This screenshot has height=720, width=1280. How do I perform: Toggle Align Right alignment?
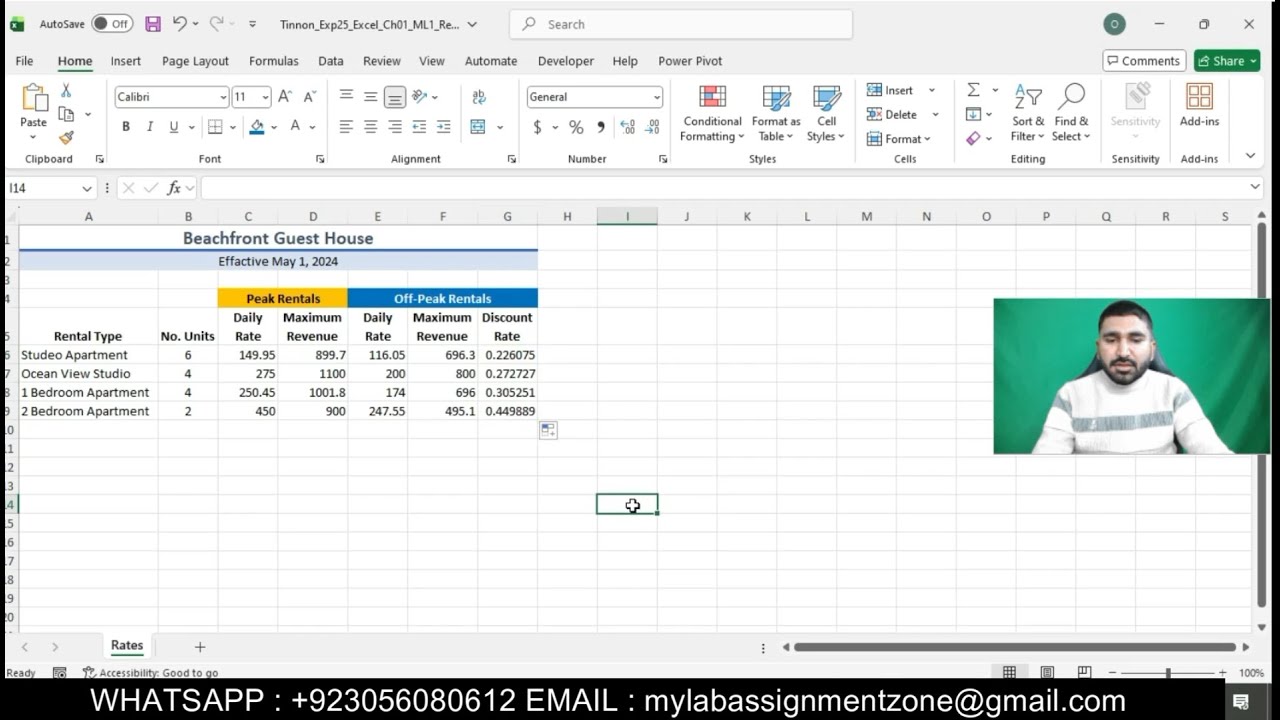pyautogui.click(x=395, y=127)
